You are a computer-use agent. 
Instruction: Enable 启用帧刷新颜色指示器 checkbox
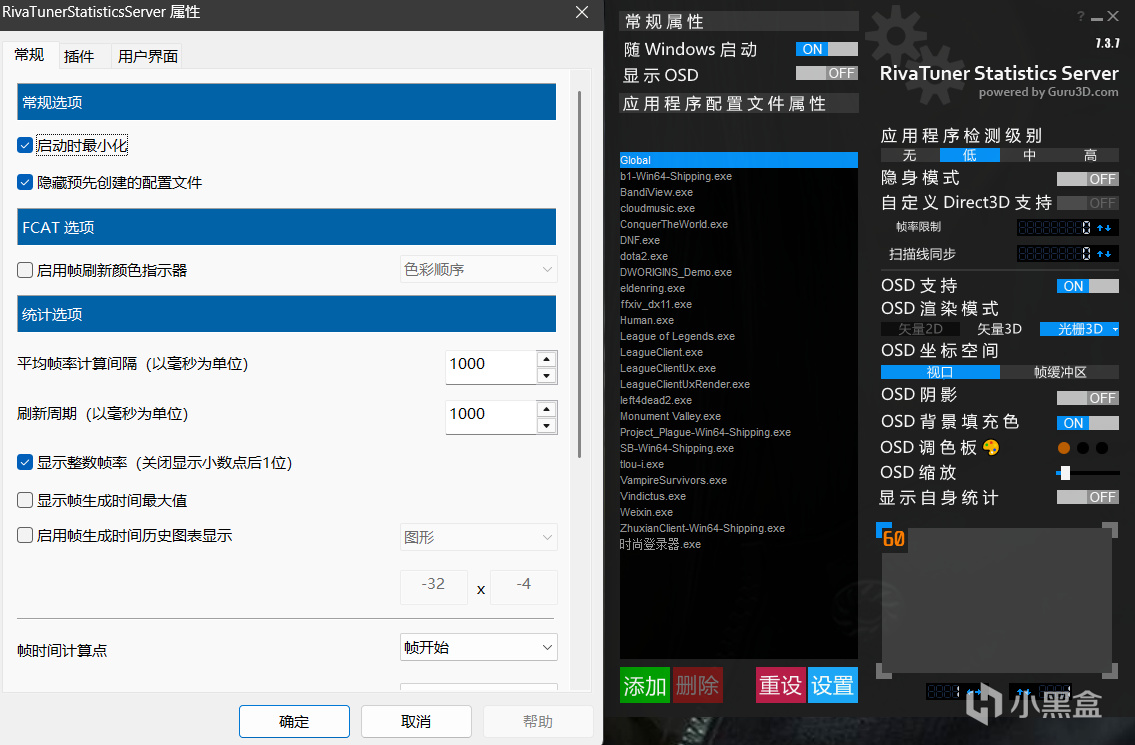tap(25, 270)
